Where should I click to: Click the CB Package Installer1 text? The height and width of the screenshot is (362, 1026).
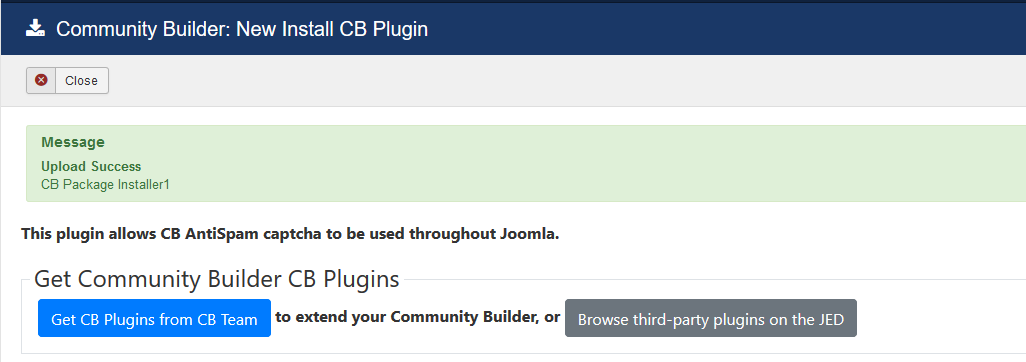(105, 185)
